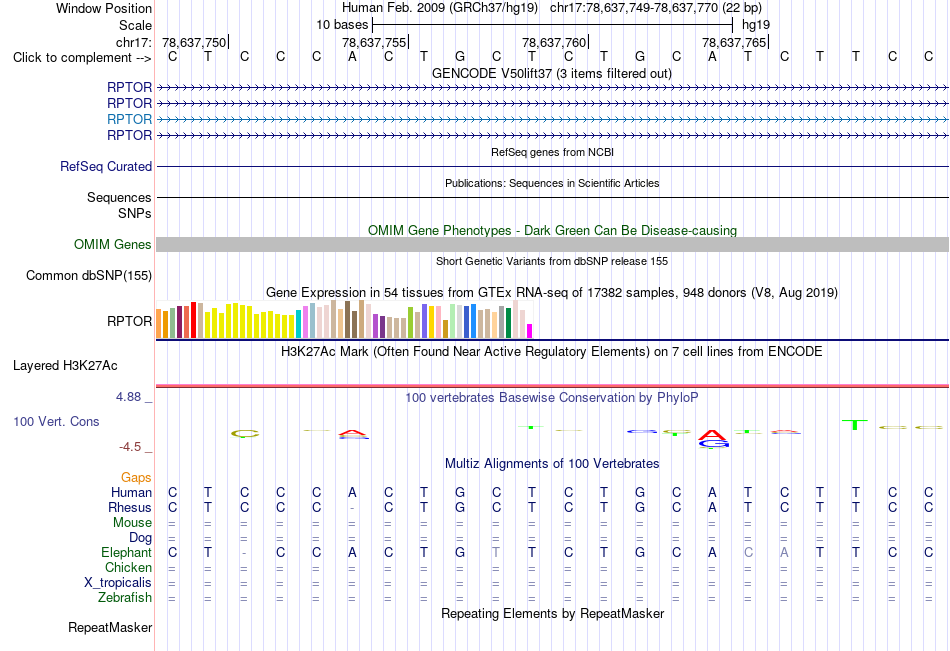Click the Chicken species label
The image size is (950, 651).
pos(128,567)
